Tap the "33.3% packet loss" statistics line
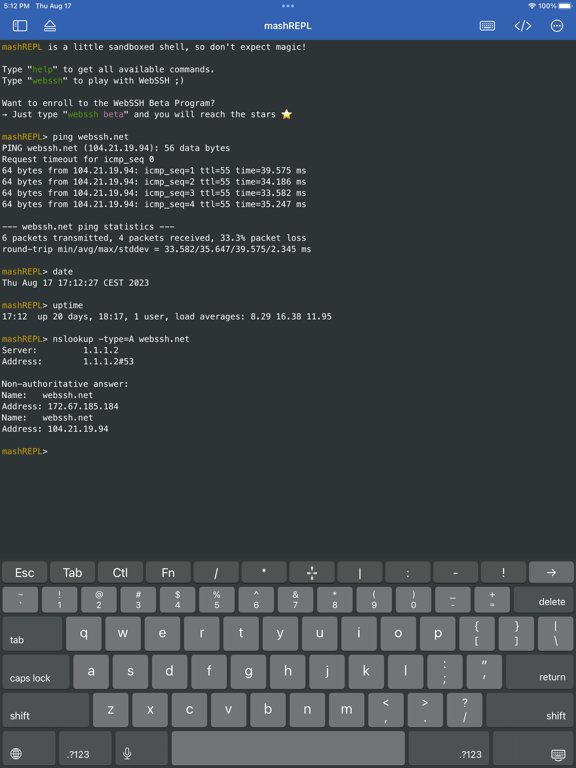Viewport: 576px width, 768px height. click(x=154, y=238)
